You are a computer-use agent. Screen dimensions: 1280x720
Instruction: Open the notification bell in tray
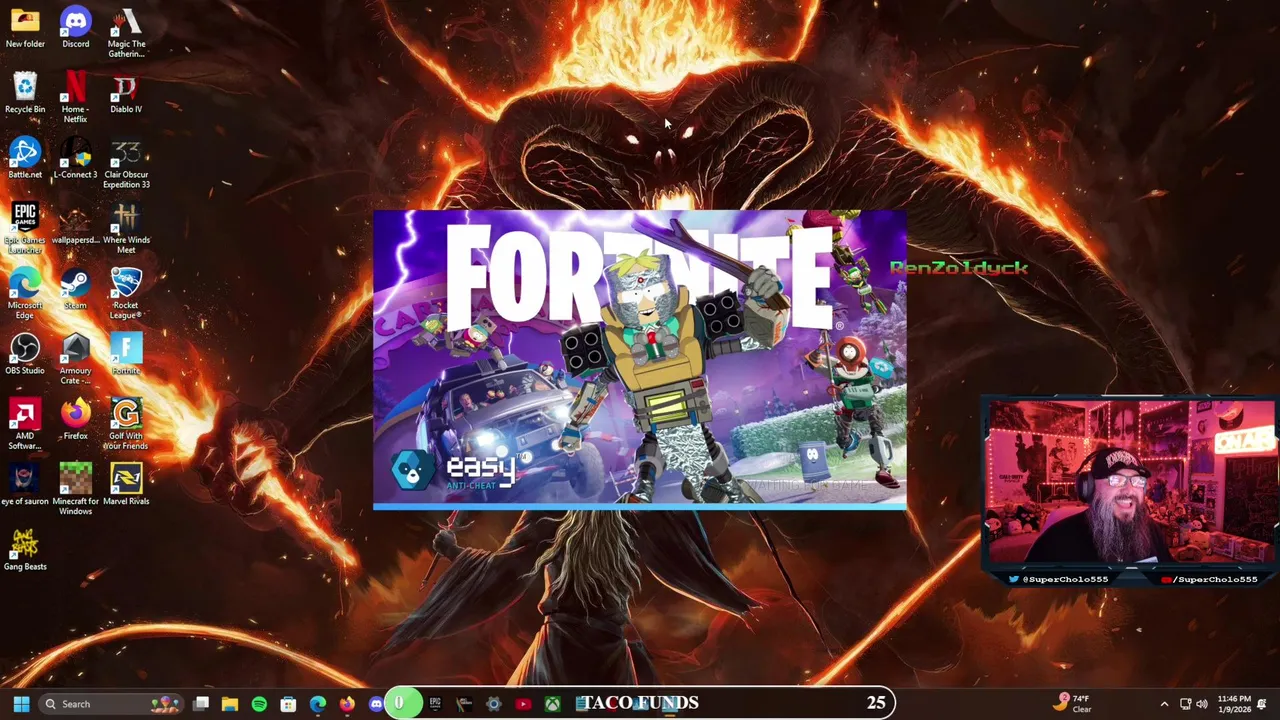click(1262, 704)
